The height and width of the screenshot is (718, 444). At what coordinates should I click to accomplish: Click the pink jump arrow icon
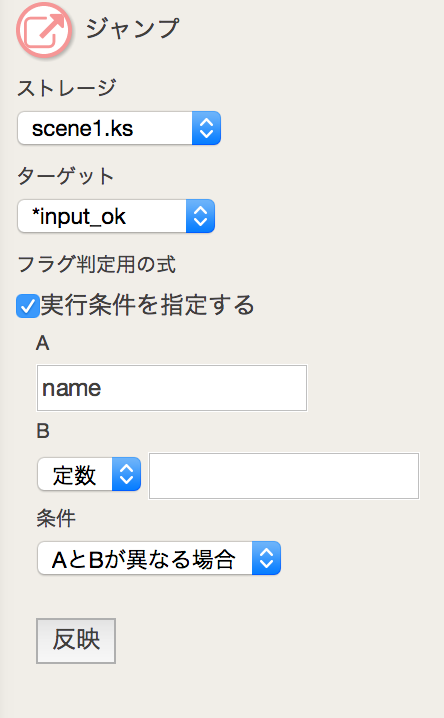(44, 30)
